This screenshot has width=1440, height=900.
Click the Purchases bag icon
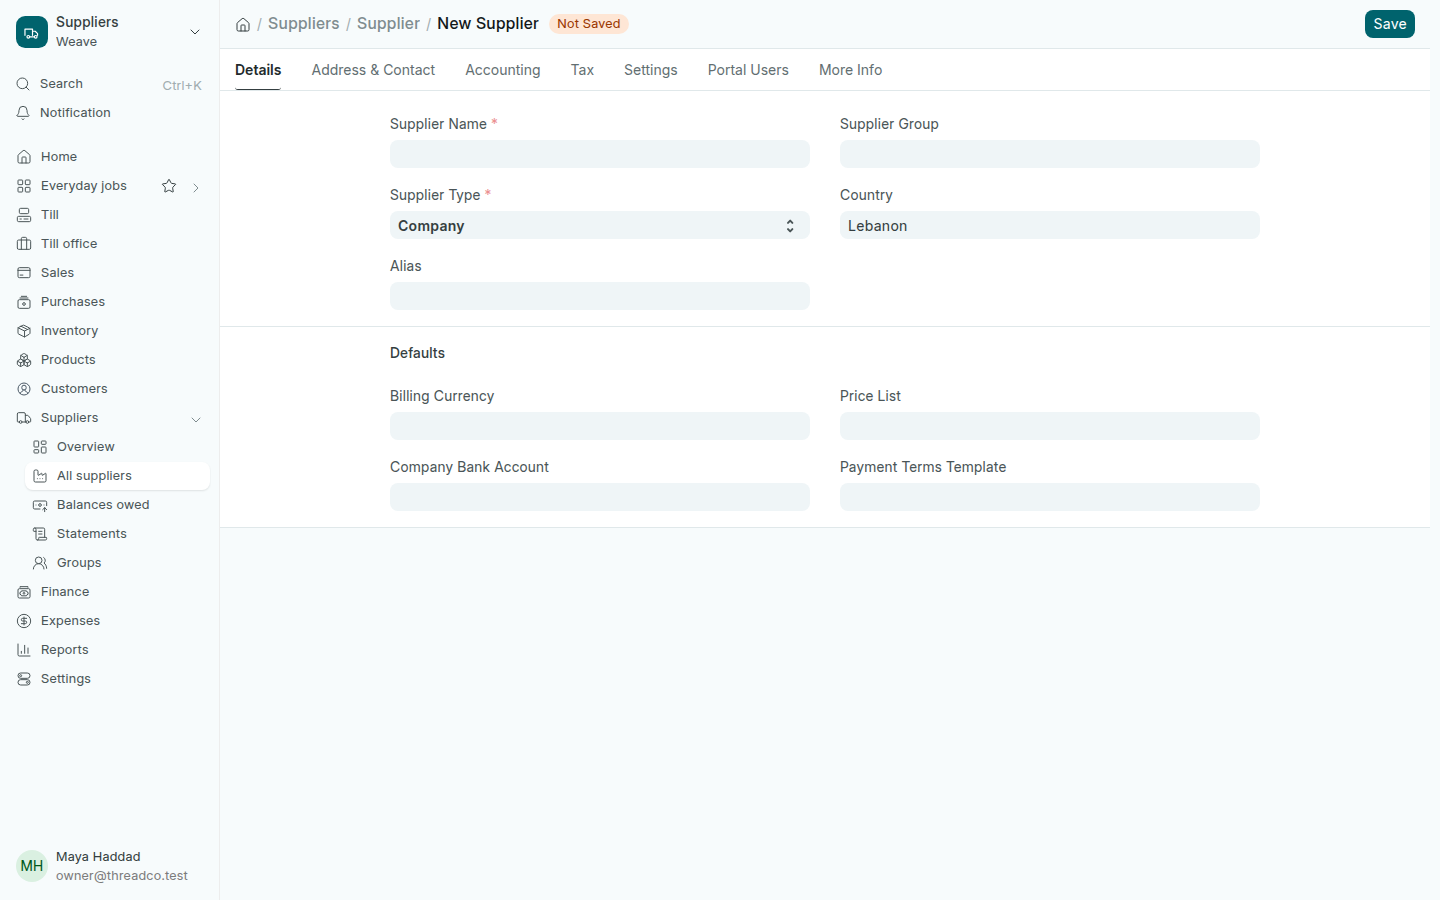tap(24, 302)
